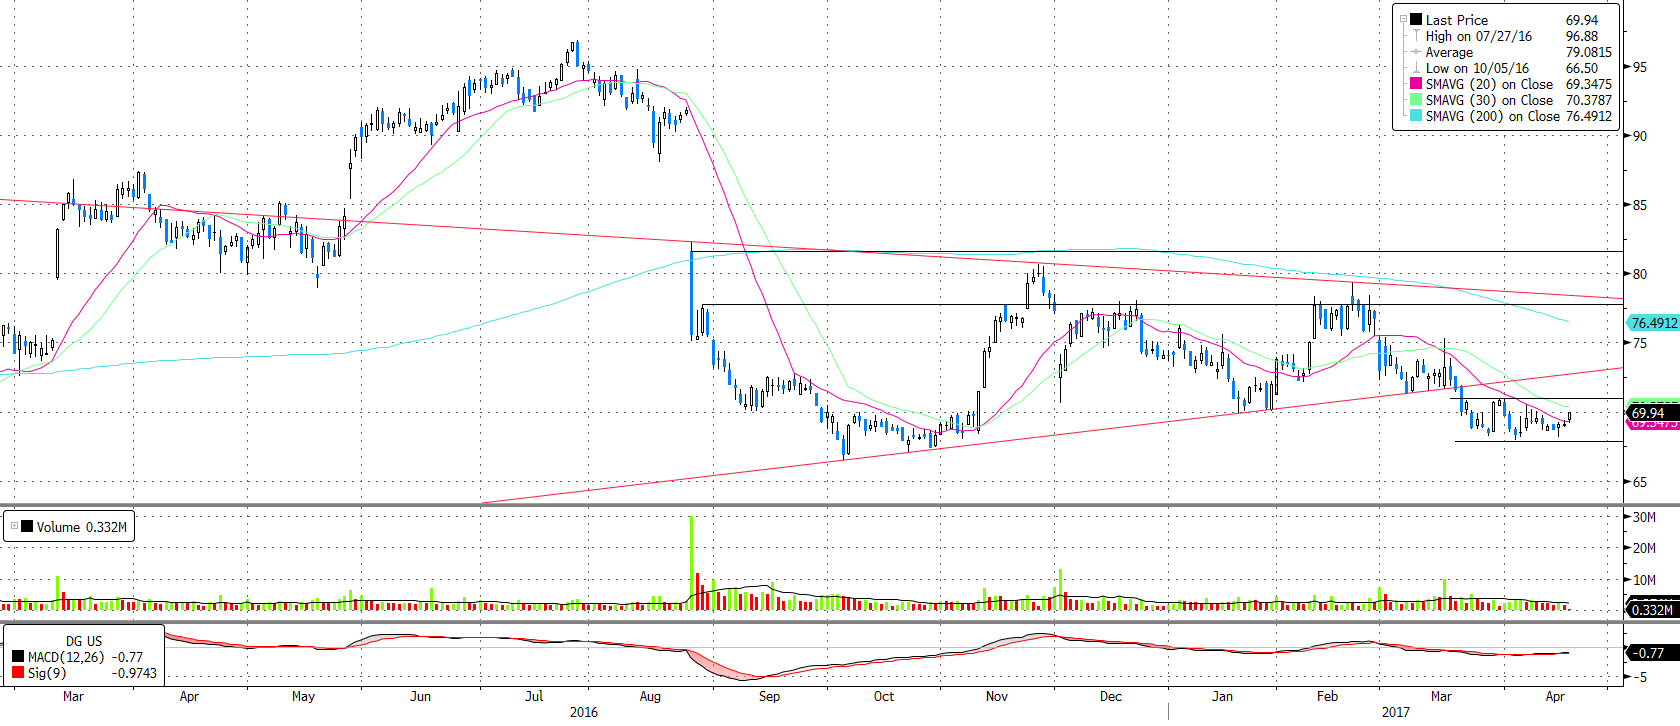Select 'SMAVG (30) on Close' legend label

[x=1489, y=100]
